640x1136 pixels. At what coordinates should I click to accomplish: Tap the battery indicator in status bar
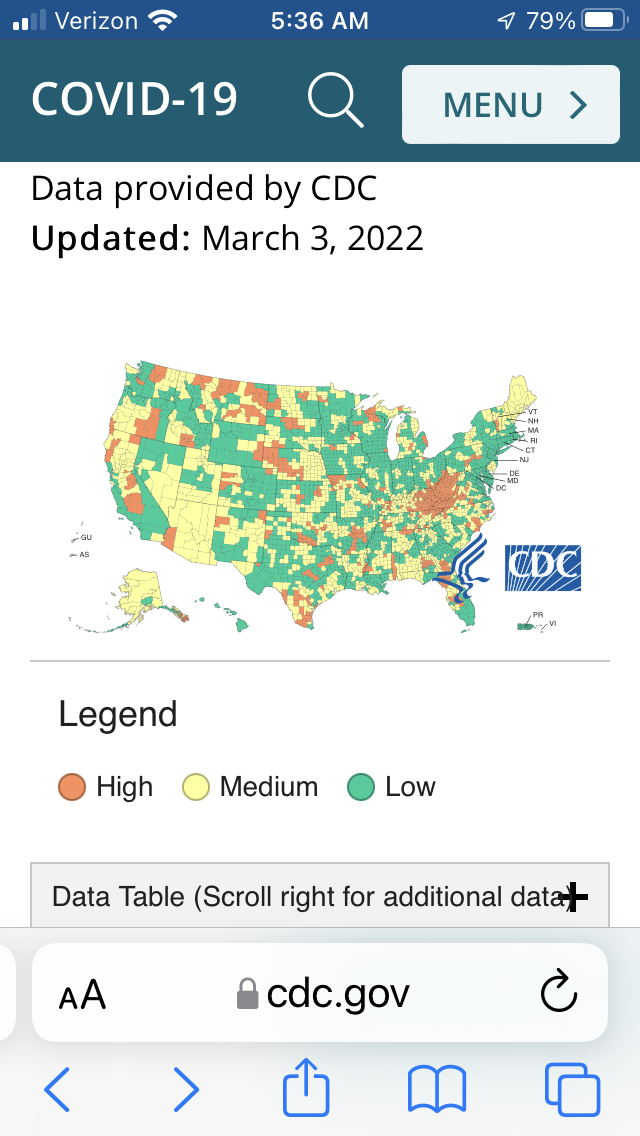602,20
